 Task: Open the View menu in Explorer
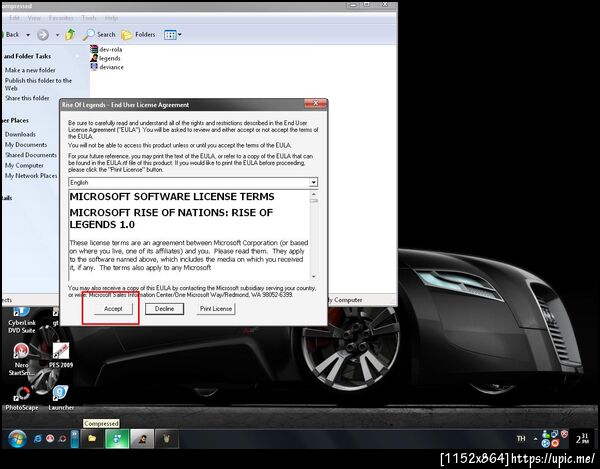[x=34, y=18]
